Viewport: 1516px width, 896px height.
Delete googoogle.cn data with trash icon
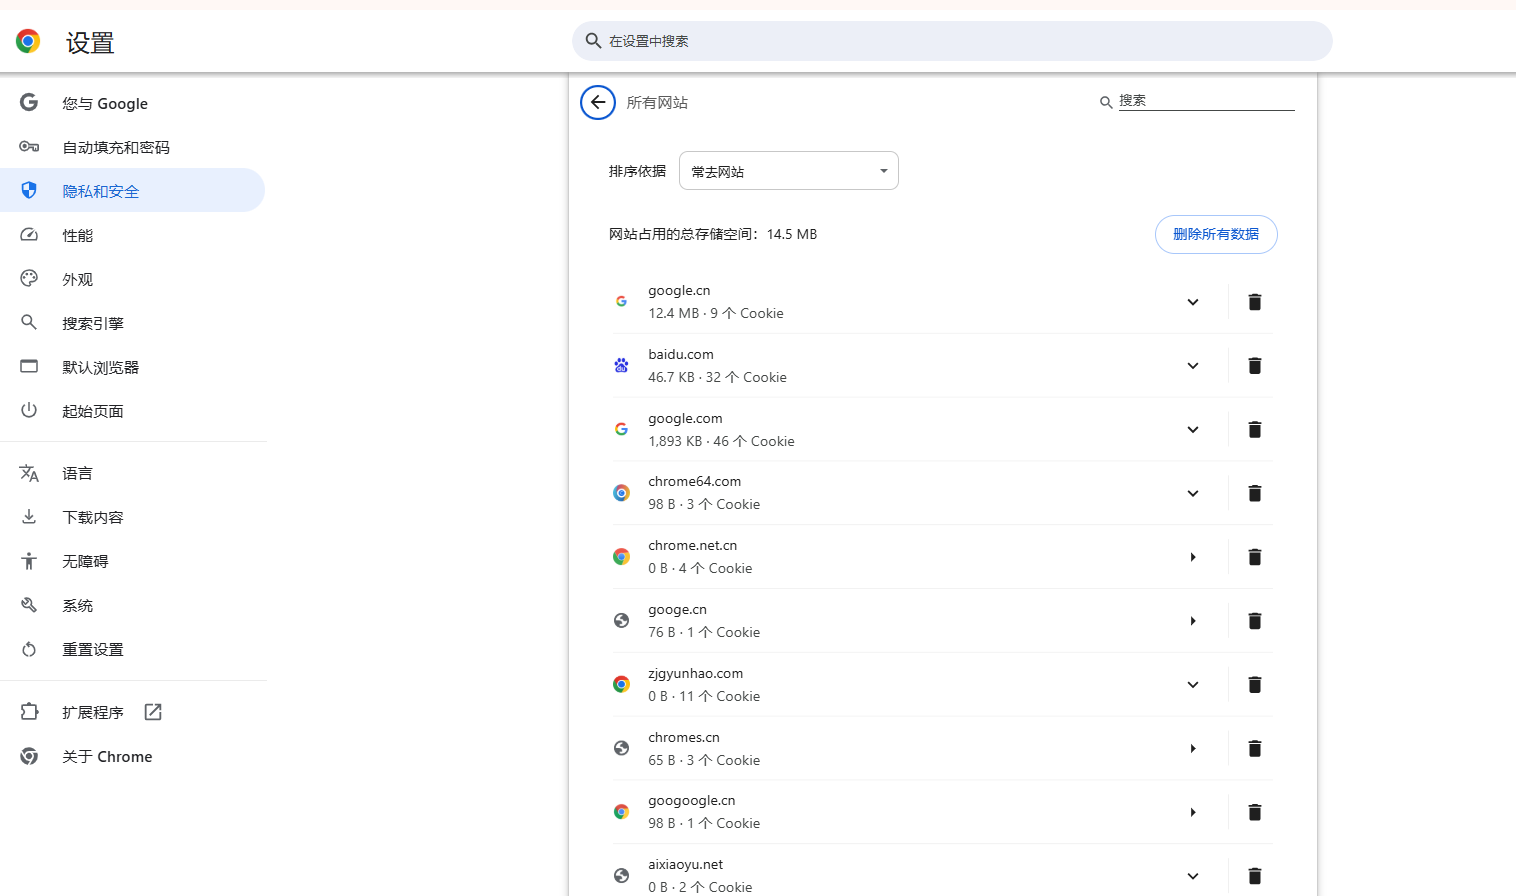coord(1255,812)
